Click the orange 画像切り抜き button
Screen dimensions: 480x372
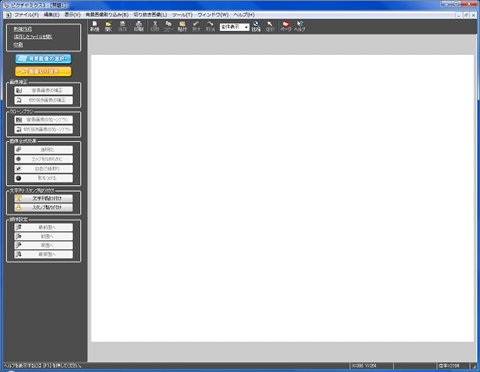click(43, 71)
